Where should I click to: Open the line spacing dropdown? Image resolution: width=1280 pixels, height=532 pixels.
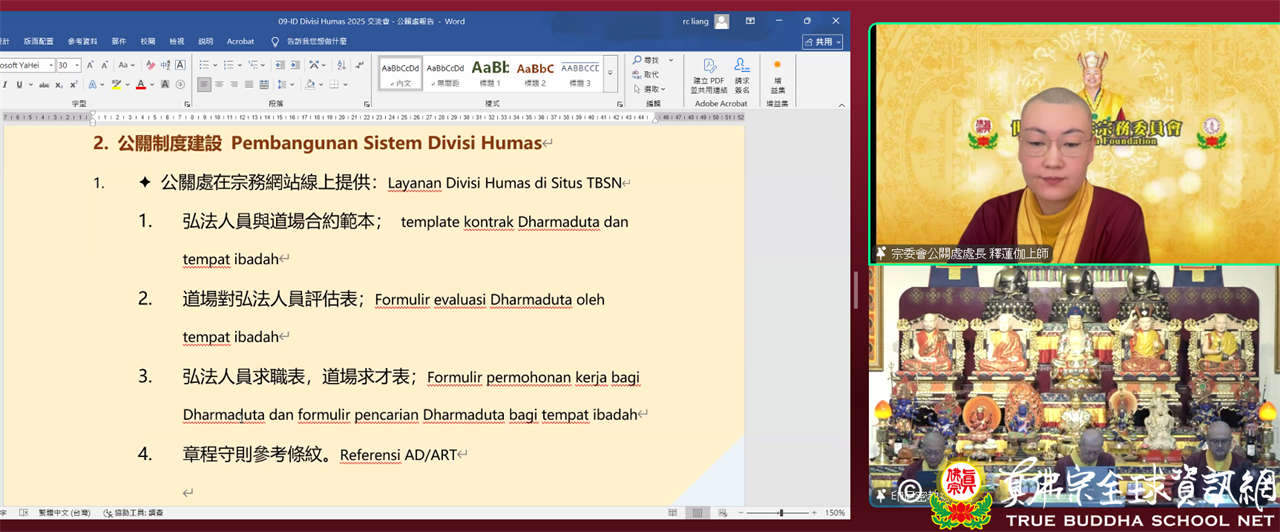tap(284, 85)
